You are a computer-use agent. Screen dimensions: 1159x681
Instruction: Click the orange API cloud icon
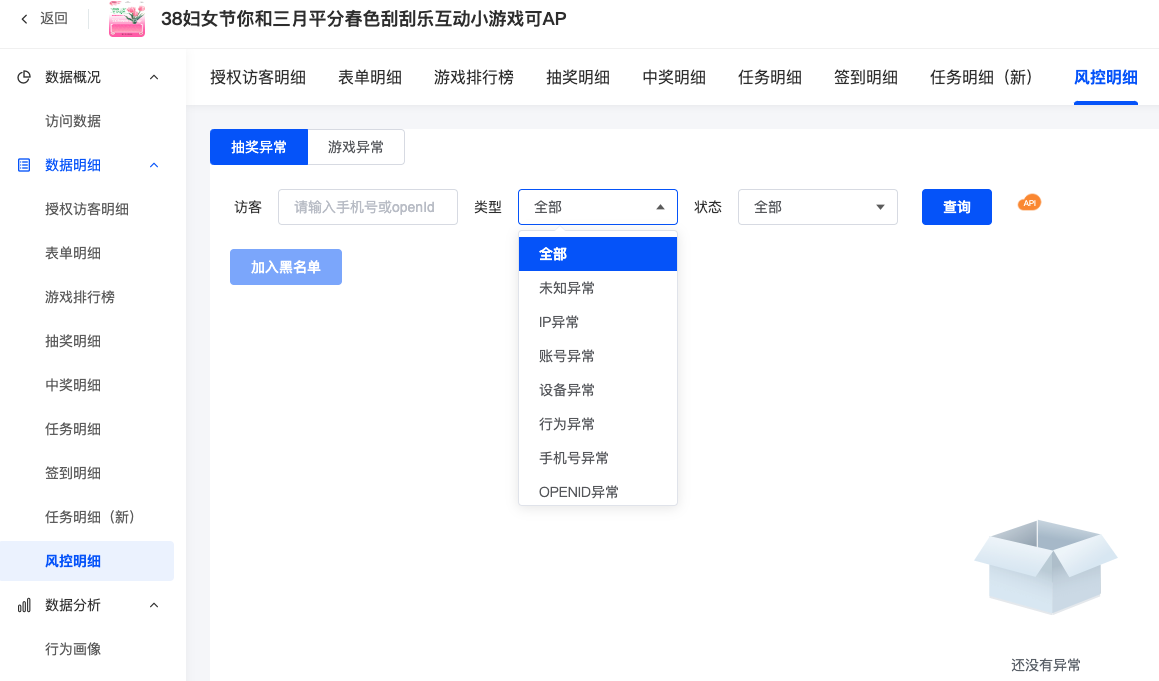[x=1029, y=203]
